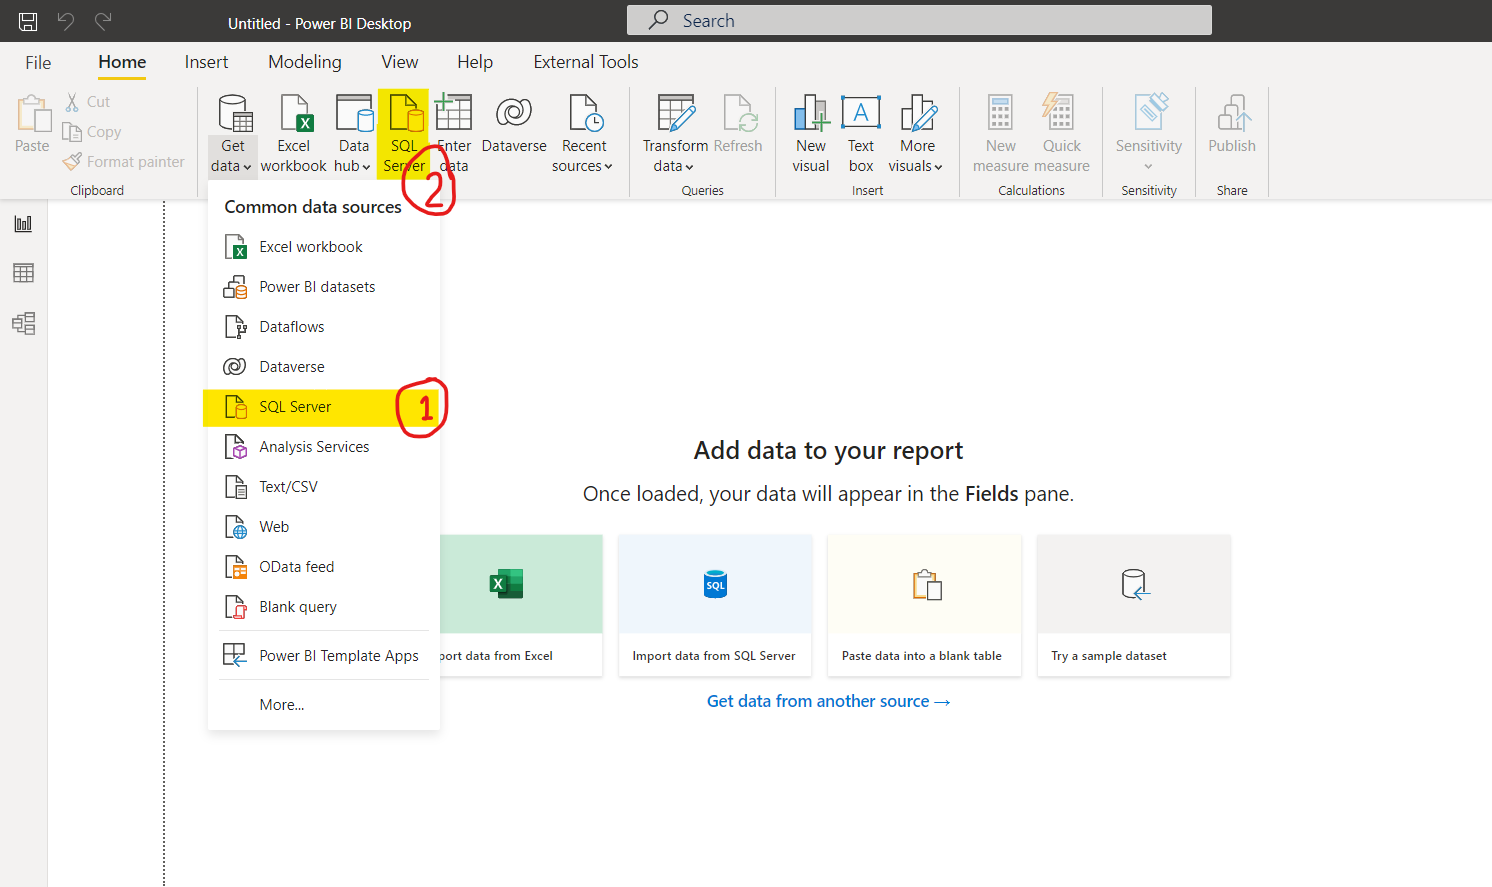Click the Cut scissors button

pos(86,102)
